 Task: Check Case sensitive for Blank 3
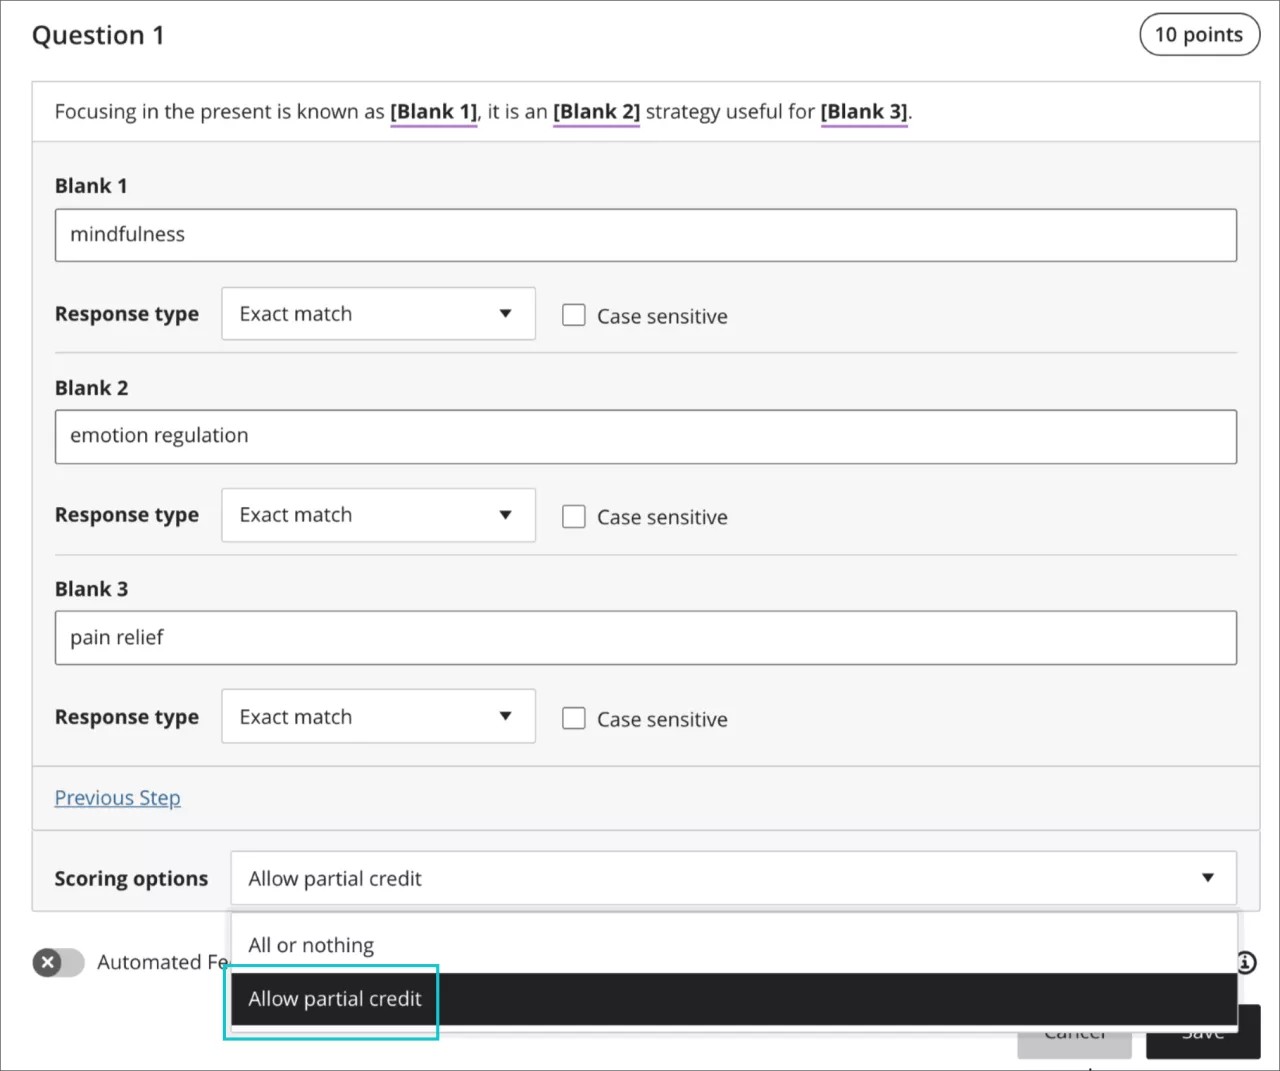574,718
